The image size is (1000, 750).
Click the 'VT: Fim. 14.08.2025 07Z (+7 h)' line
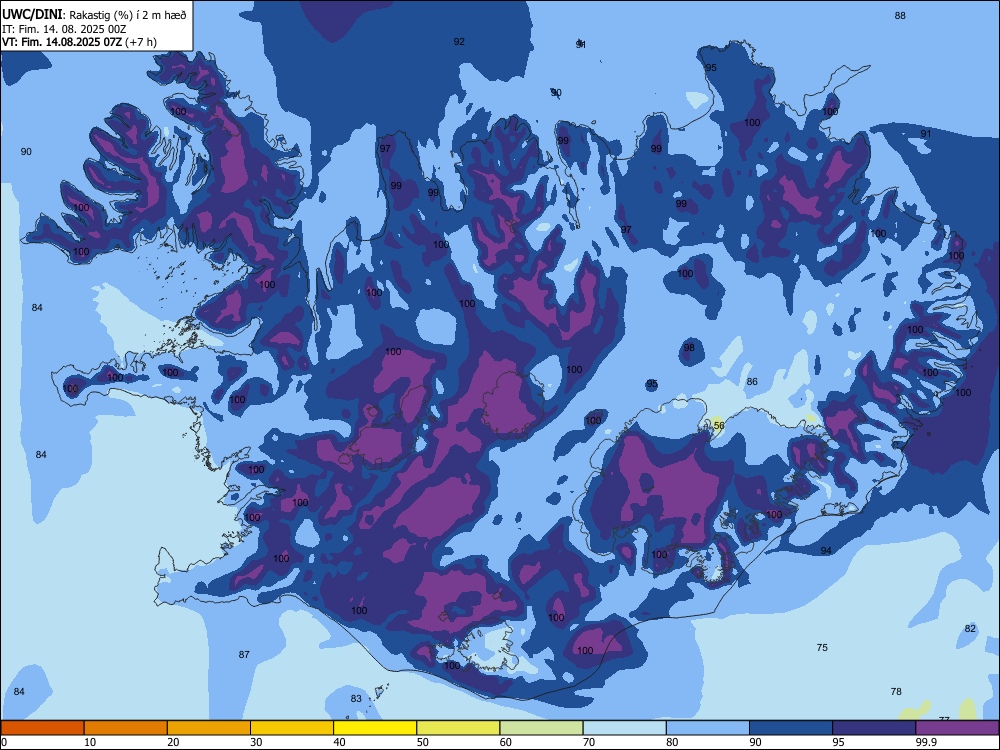click(79, 42)
